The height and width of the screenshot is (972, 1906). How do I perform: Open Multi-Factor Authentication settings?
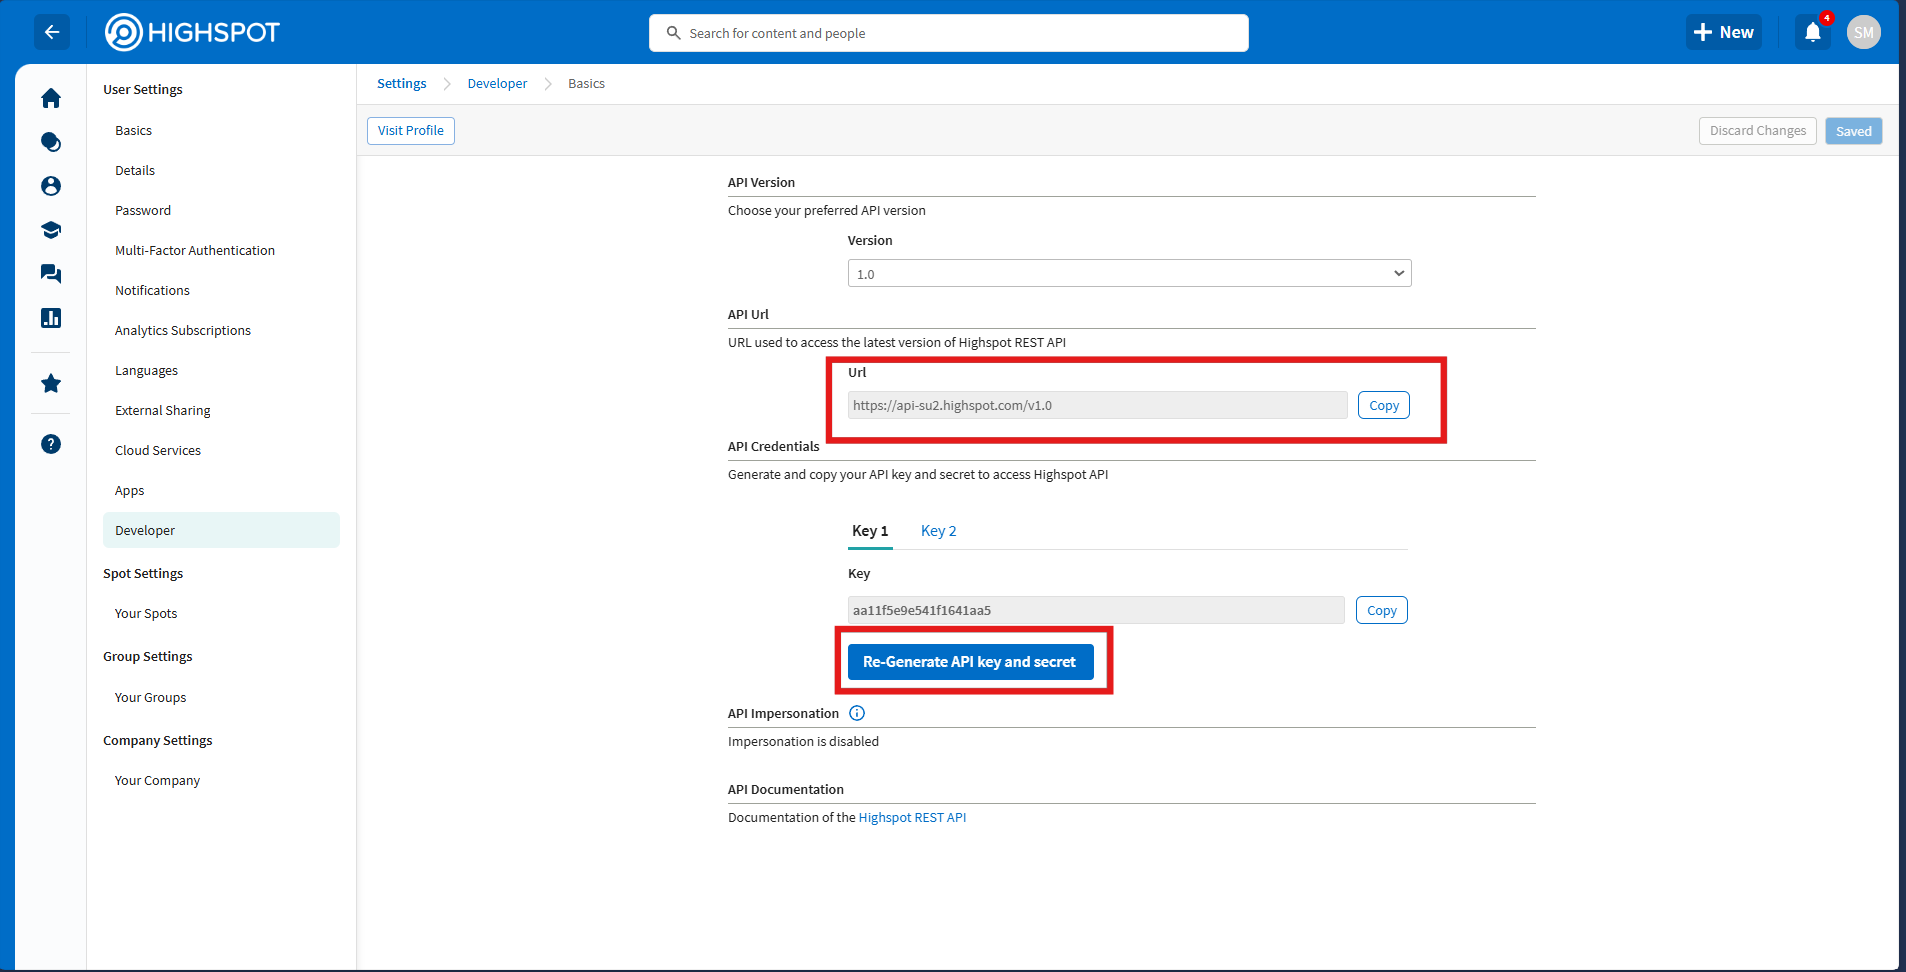click(x=195, y=250)
